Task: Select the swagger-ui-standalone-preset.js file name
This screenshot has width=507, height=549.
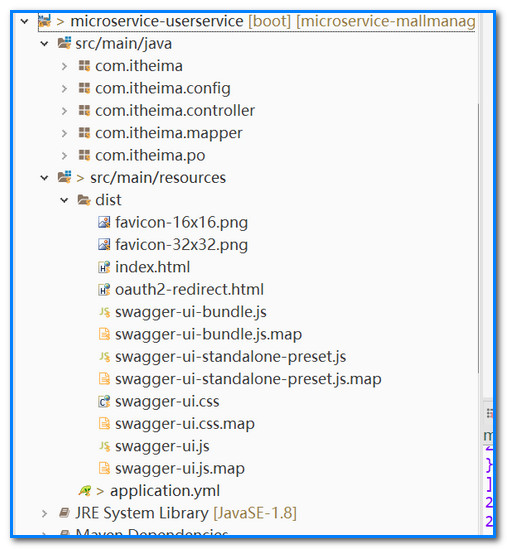Action: pos(230,357)
